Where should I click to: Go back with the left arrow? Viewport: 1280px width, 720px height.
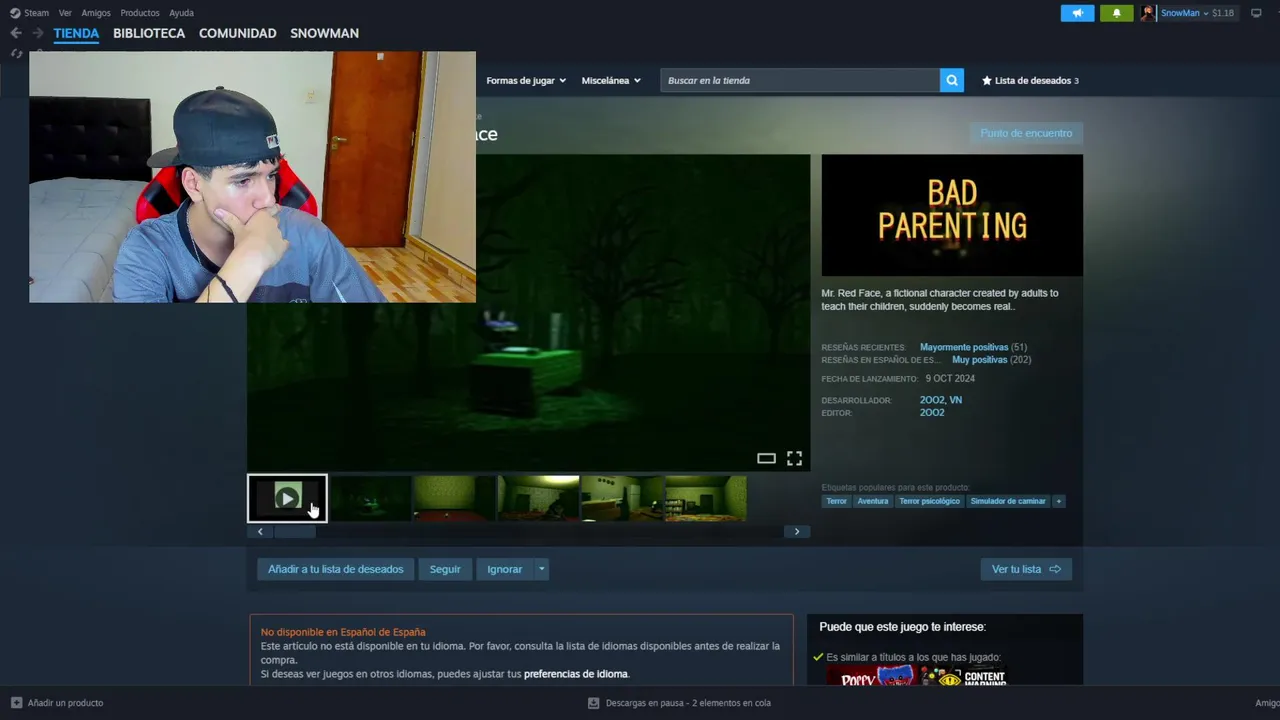[16, 33]
